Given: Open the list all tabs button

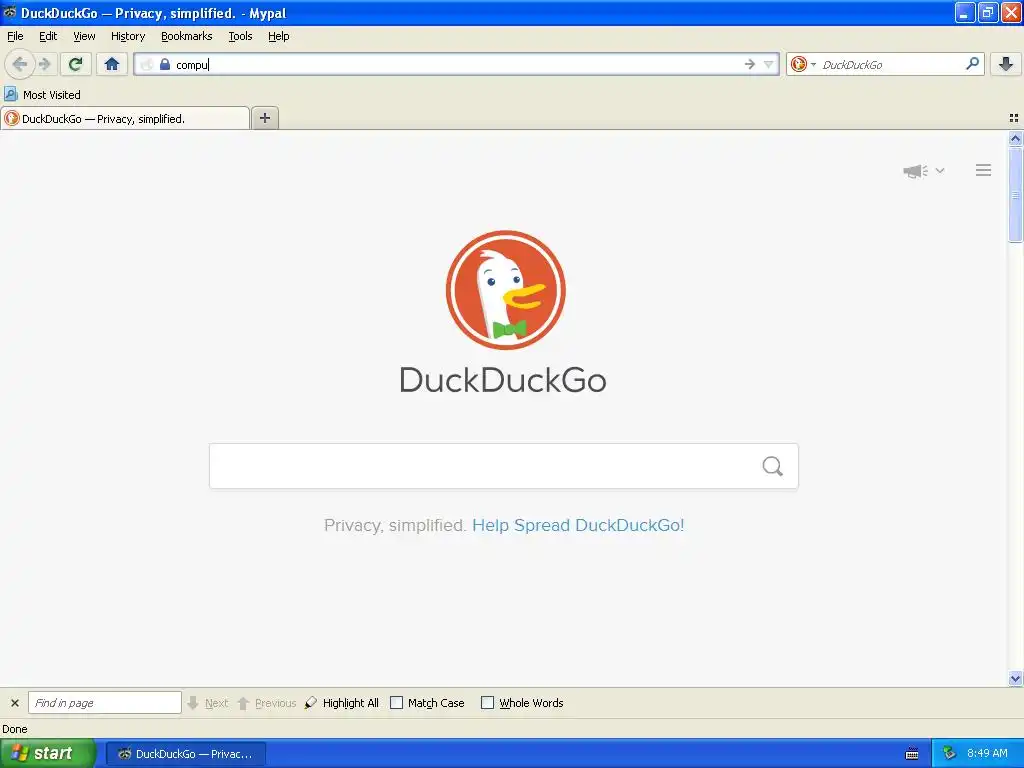Looking at the screenshot, I should (x=1014, y=118).
